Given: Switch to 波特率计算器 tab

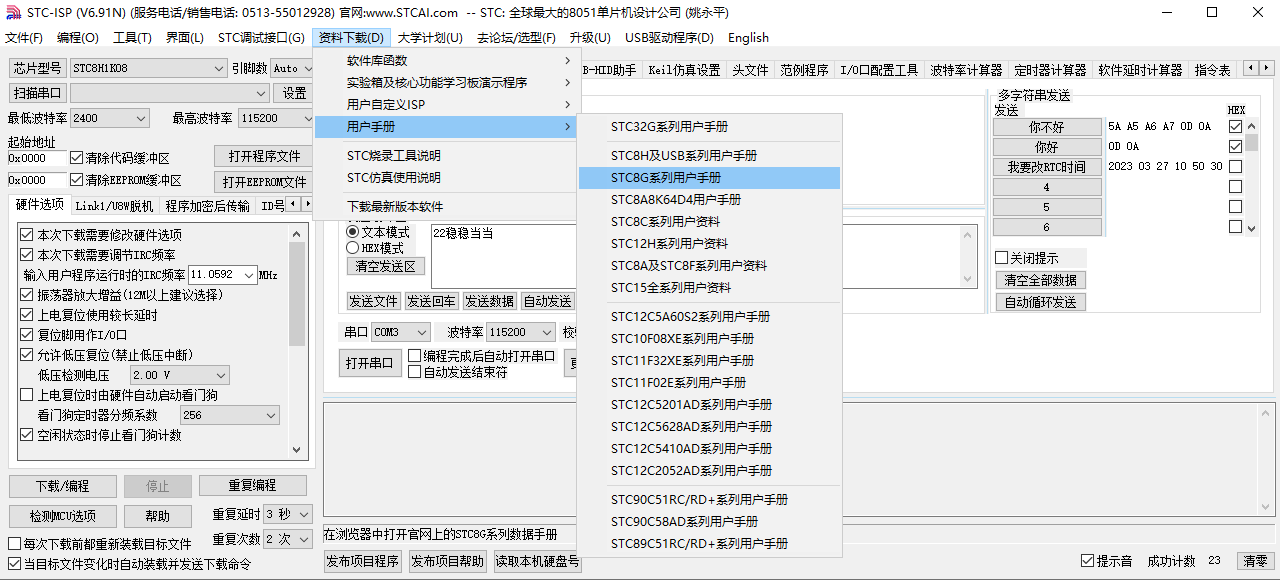Looking at the screenshot, I should (966, 70).
